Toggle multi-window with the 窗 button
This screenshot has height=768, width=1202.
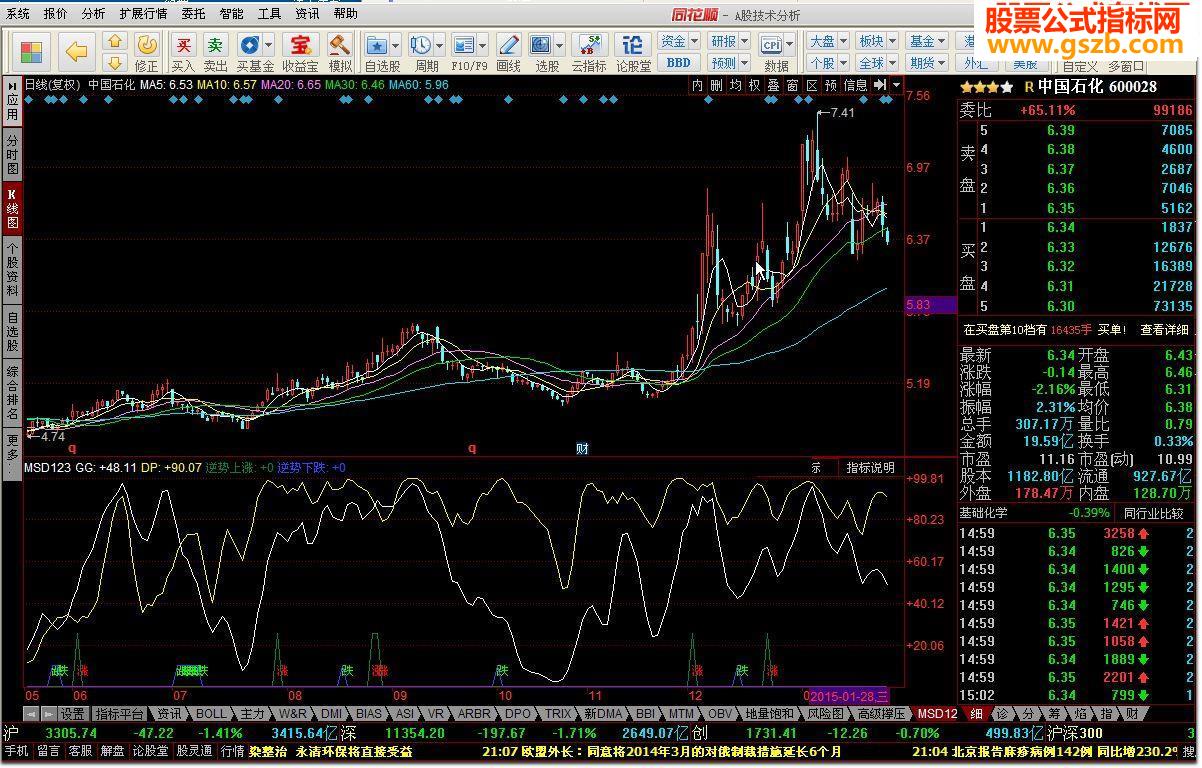pos(792,86)
